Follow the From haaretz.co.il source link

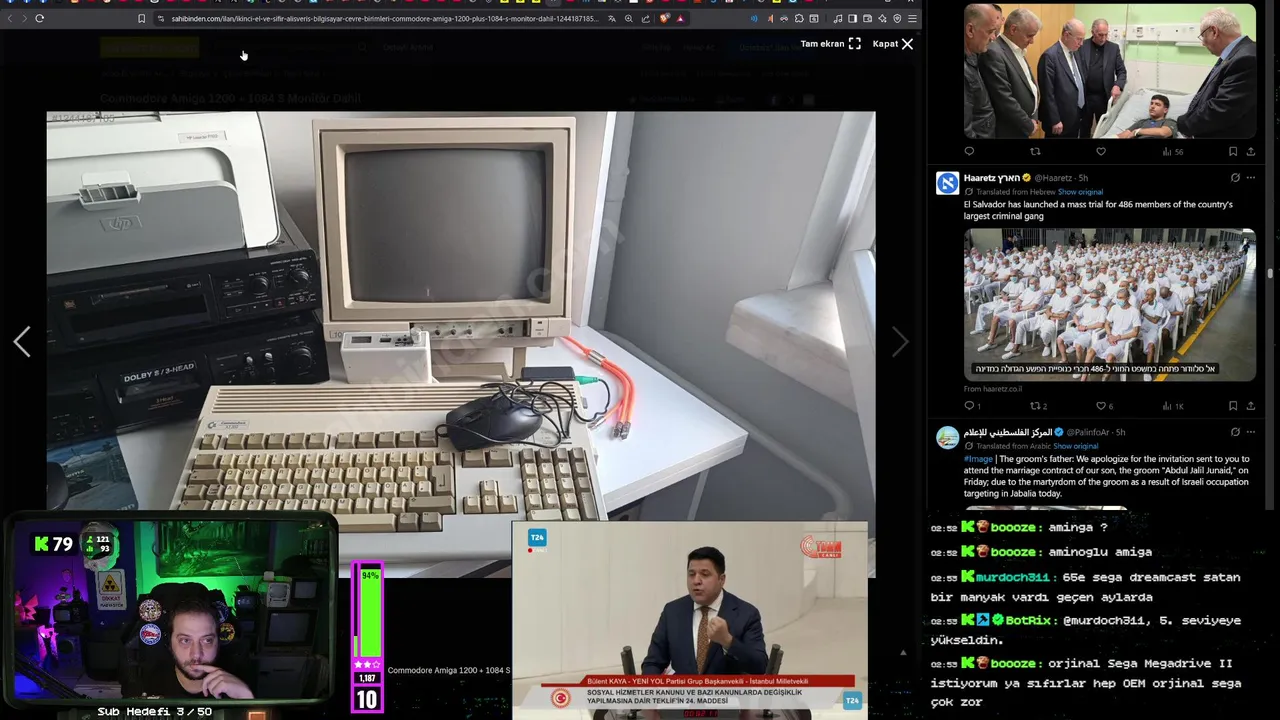pos(992,389)
